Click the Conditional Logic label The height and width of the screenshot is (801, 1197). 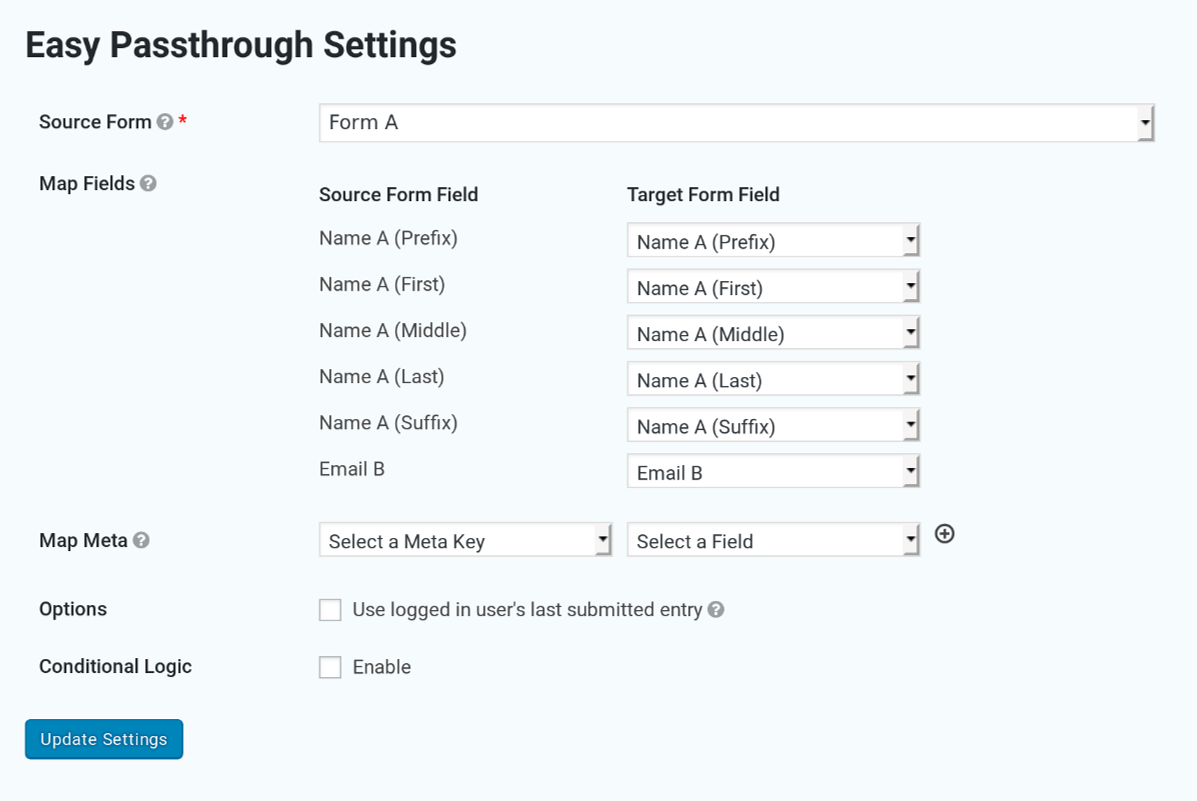coord(115,667)
